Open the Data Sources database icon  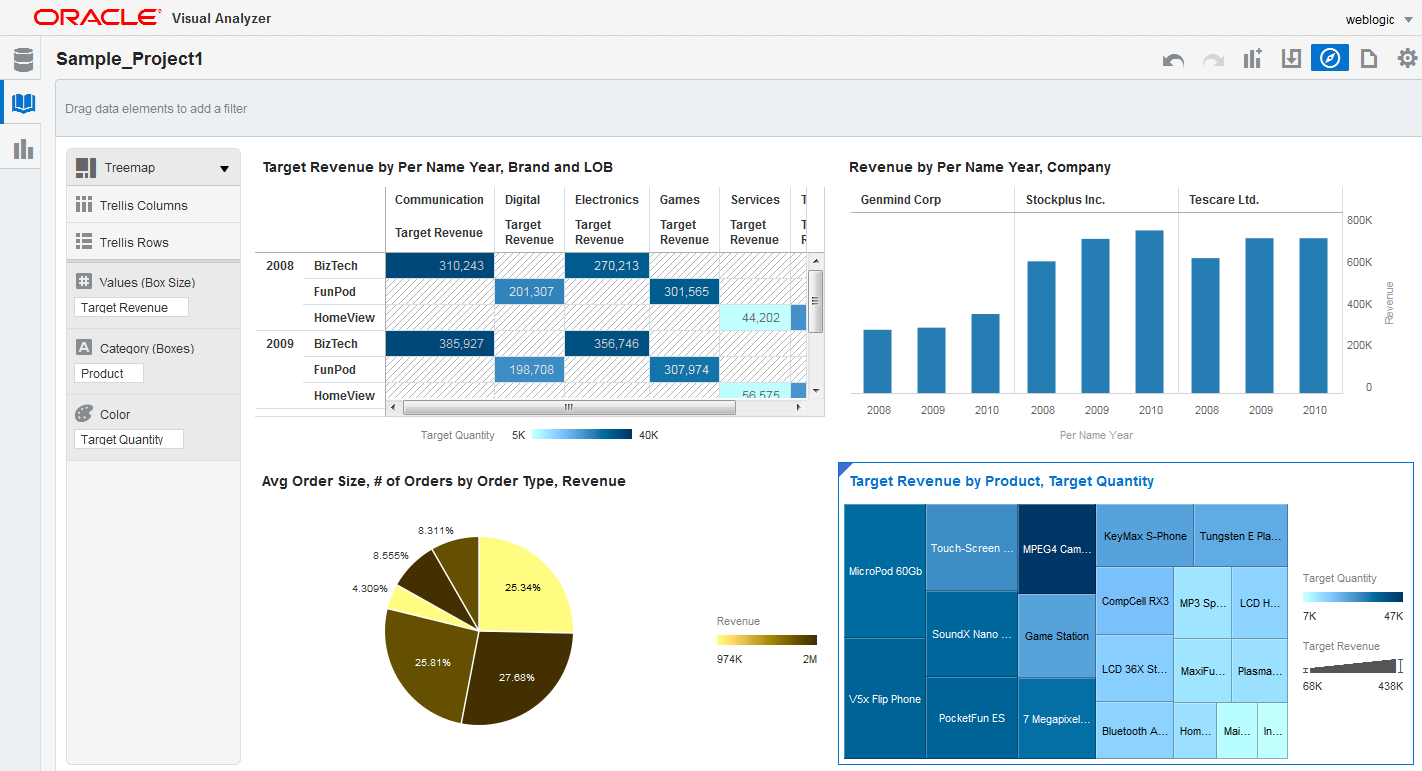pyautogui.click(x=23, y=60)
